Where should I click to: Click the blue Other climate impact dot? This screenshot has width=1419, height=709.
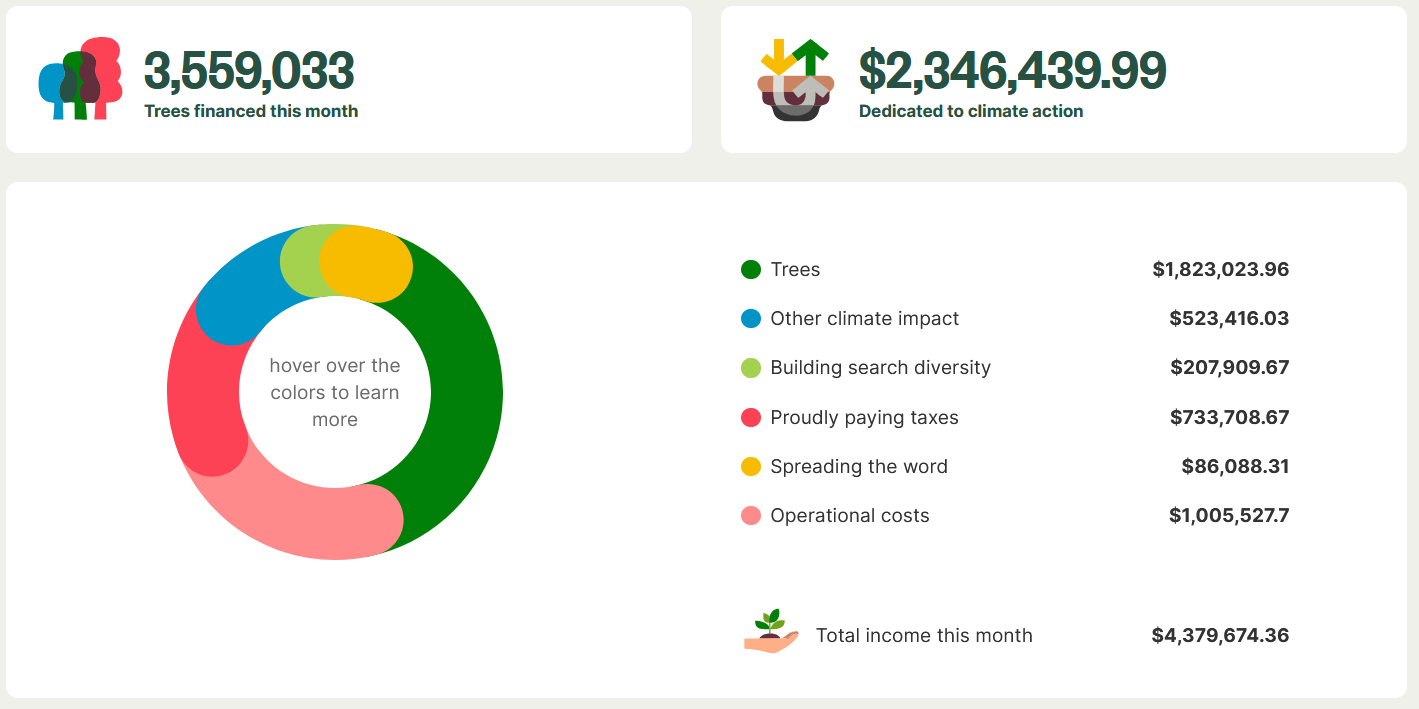[x=751, y=318]
